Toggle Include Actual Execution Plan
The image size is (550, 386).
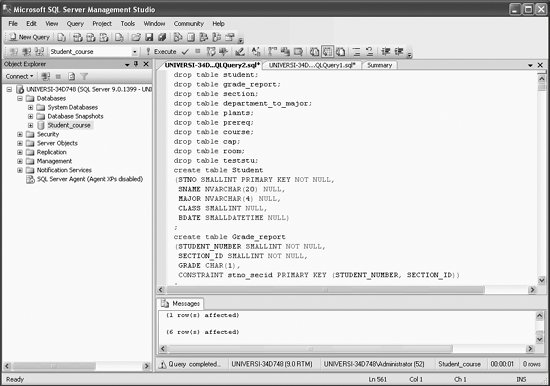pos(272,52)
